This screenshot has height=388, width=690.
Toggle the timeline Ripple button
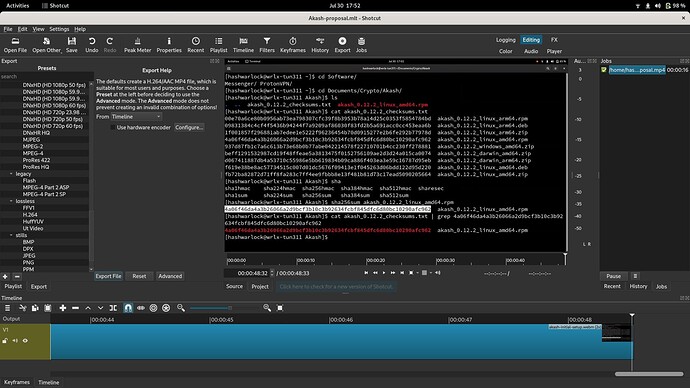pos(153,308)
